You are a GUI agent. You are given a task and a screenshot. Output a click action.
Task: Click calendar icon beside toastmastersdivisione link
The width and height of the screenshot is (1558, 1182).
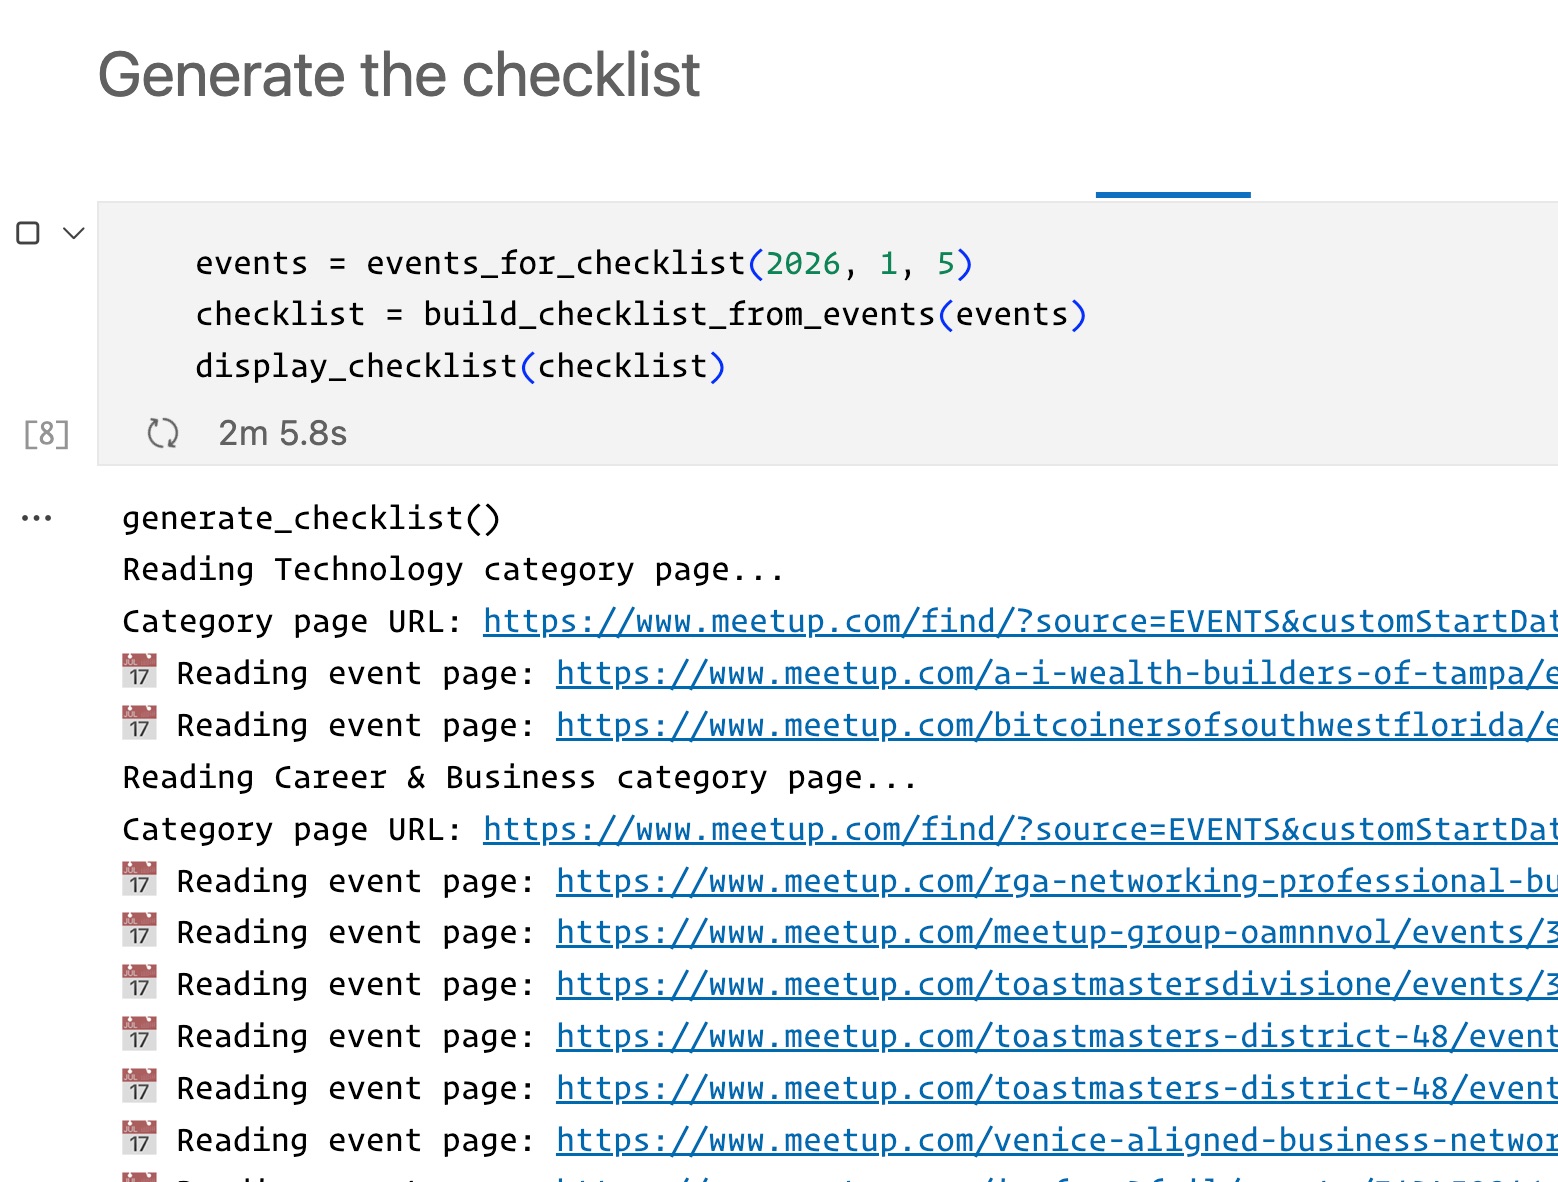[139, 983]
